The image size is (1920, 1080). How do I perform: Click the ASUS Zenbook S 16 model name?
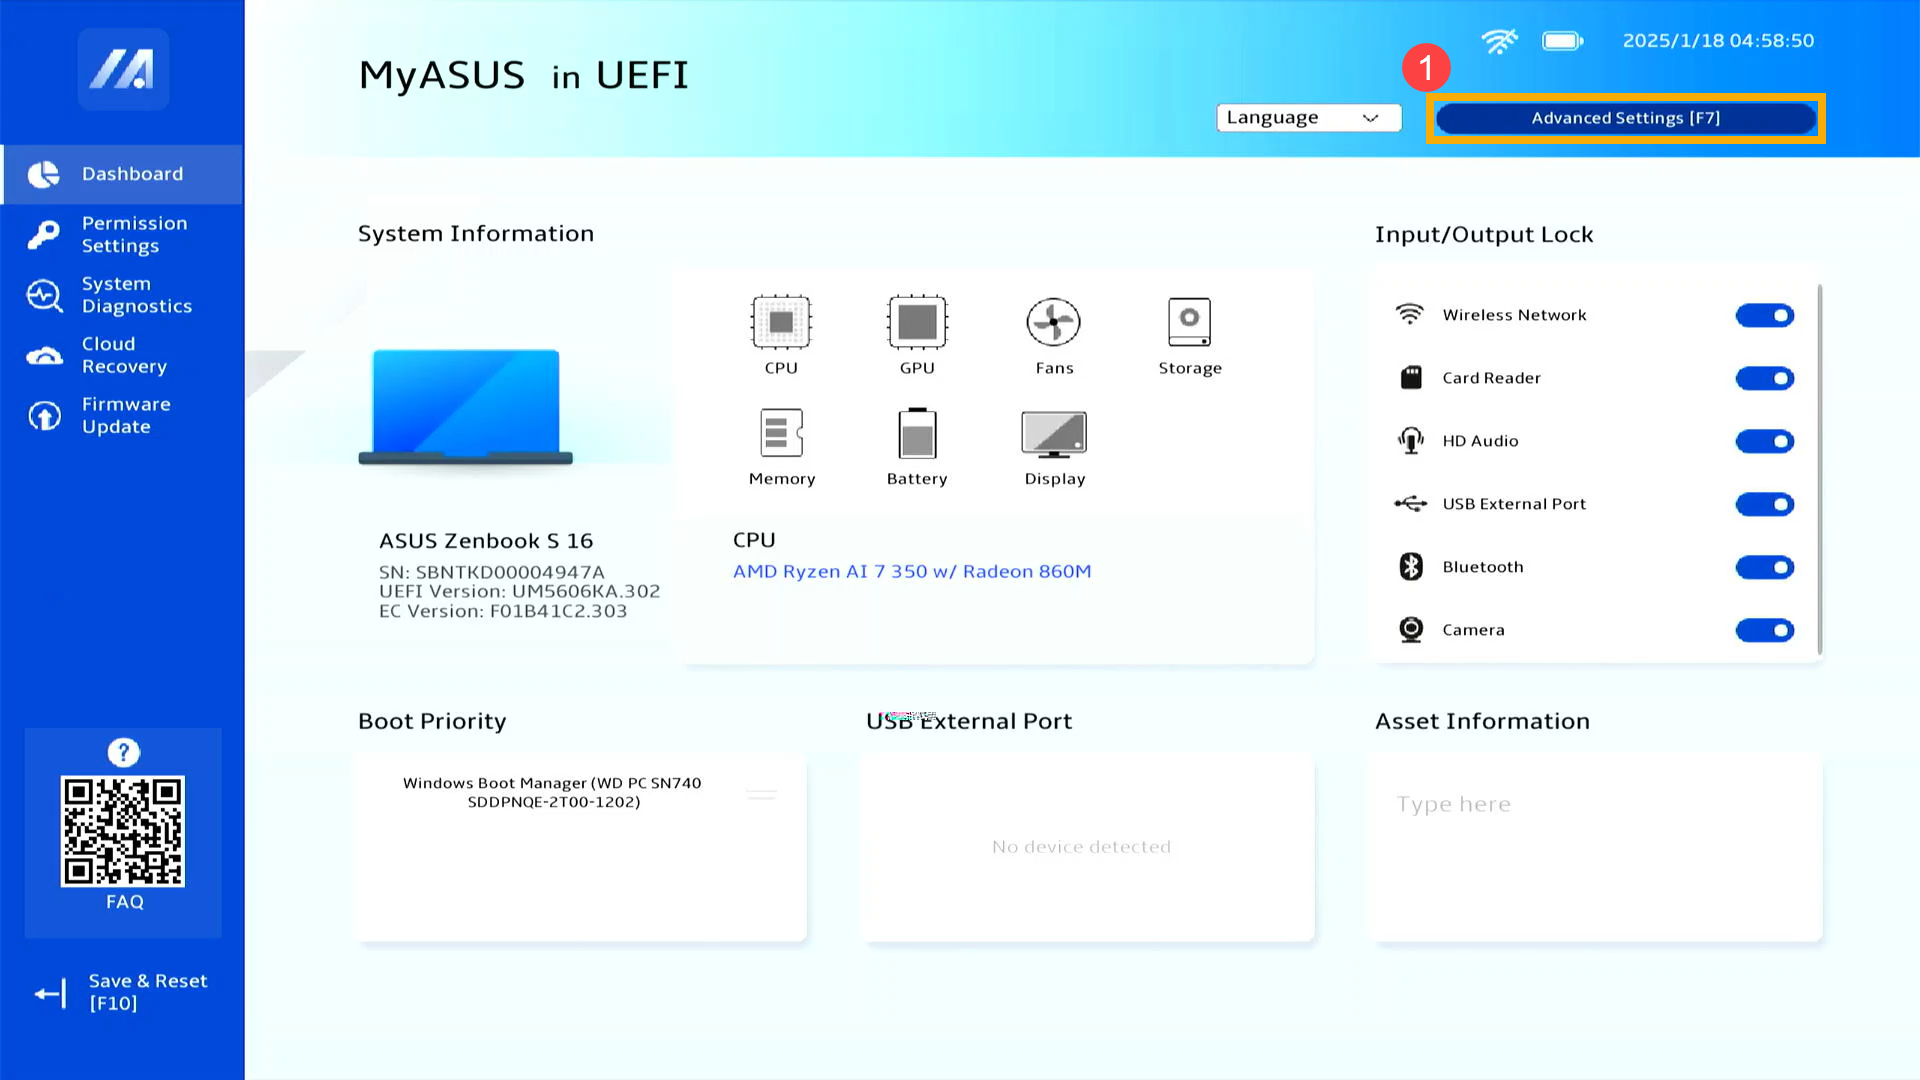(486, 541)
